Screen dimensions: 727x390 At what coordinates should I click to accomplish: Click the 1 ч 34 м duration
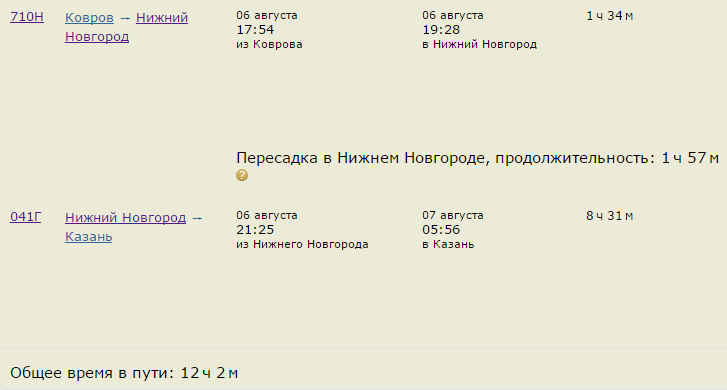pyautogui.click(x=610, y=16)
